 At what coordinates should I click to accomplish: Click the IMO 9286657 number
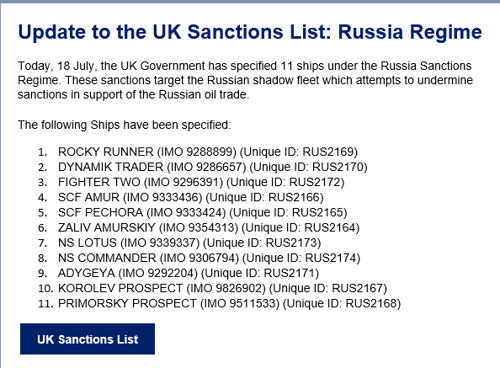pos(208,167)
